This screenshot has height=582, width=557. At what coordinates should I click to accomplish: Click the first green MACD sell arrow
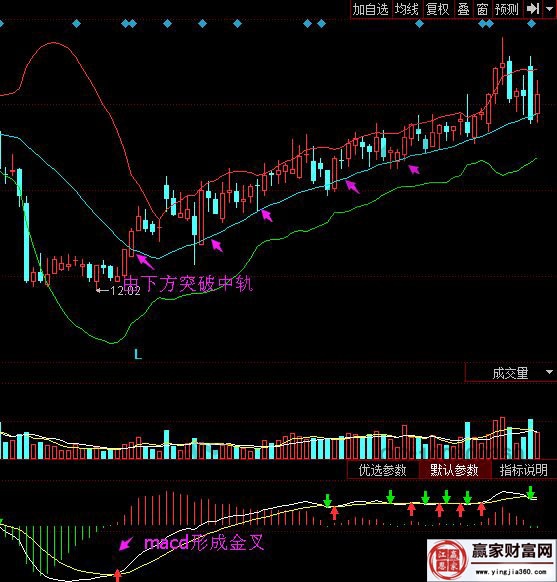point(327,500)
